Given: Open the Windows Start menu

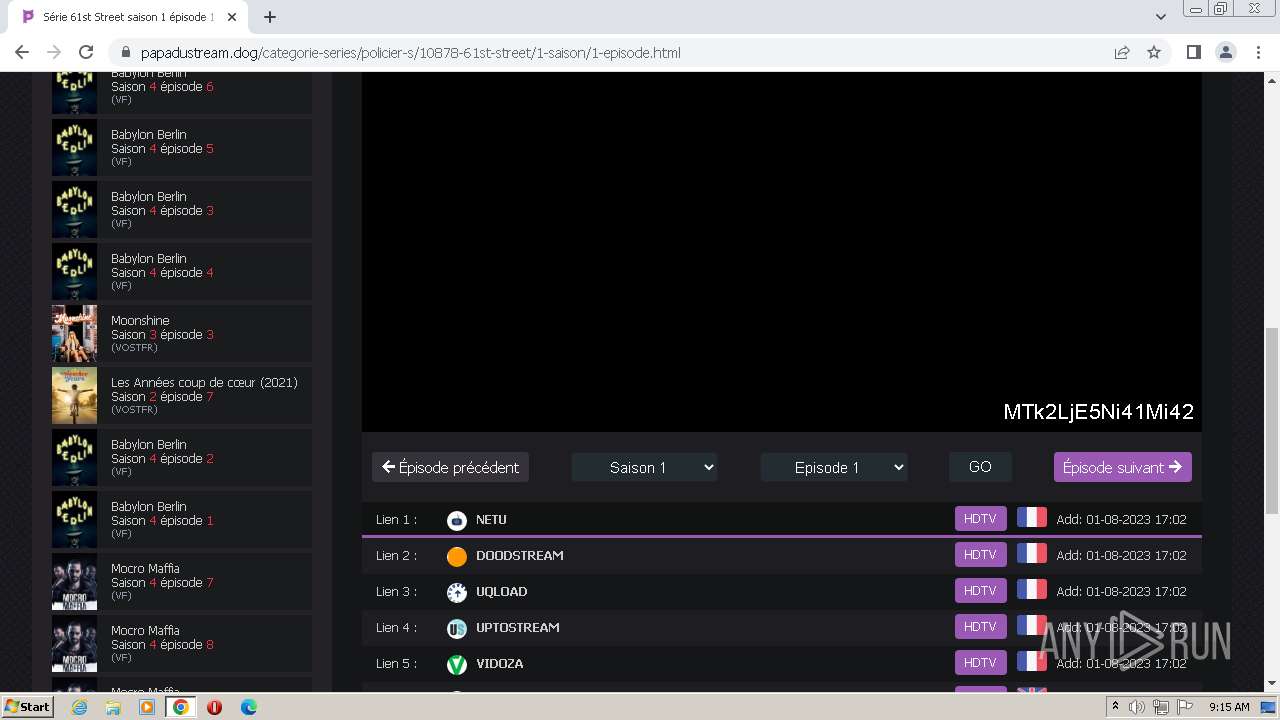Looking at the screenshot, I should pyautogui.click(x=28, y=707).
